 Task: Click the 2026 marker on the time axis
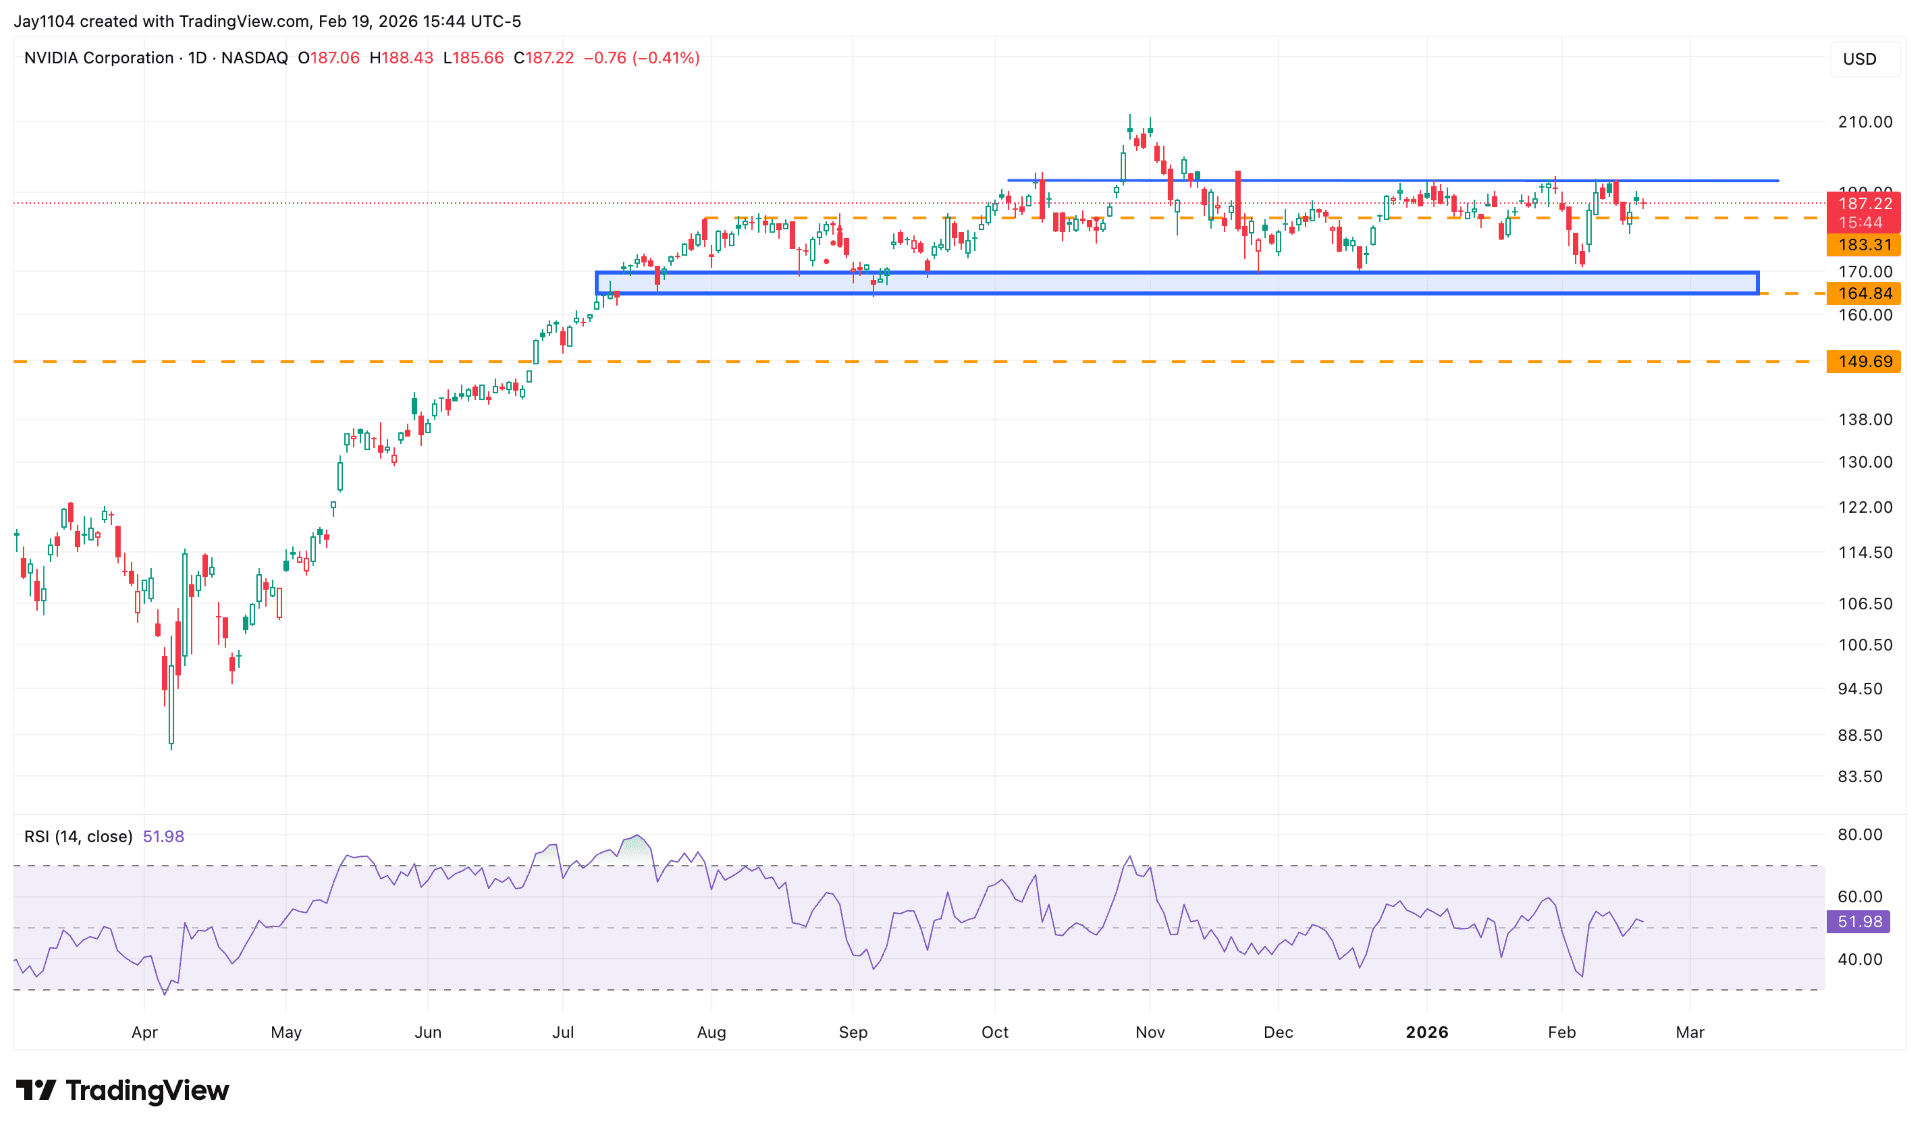point(1428,1032)
